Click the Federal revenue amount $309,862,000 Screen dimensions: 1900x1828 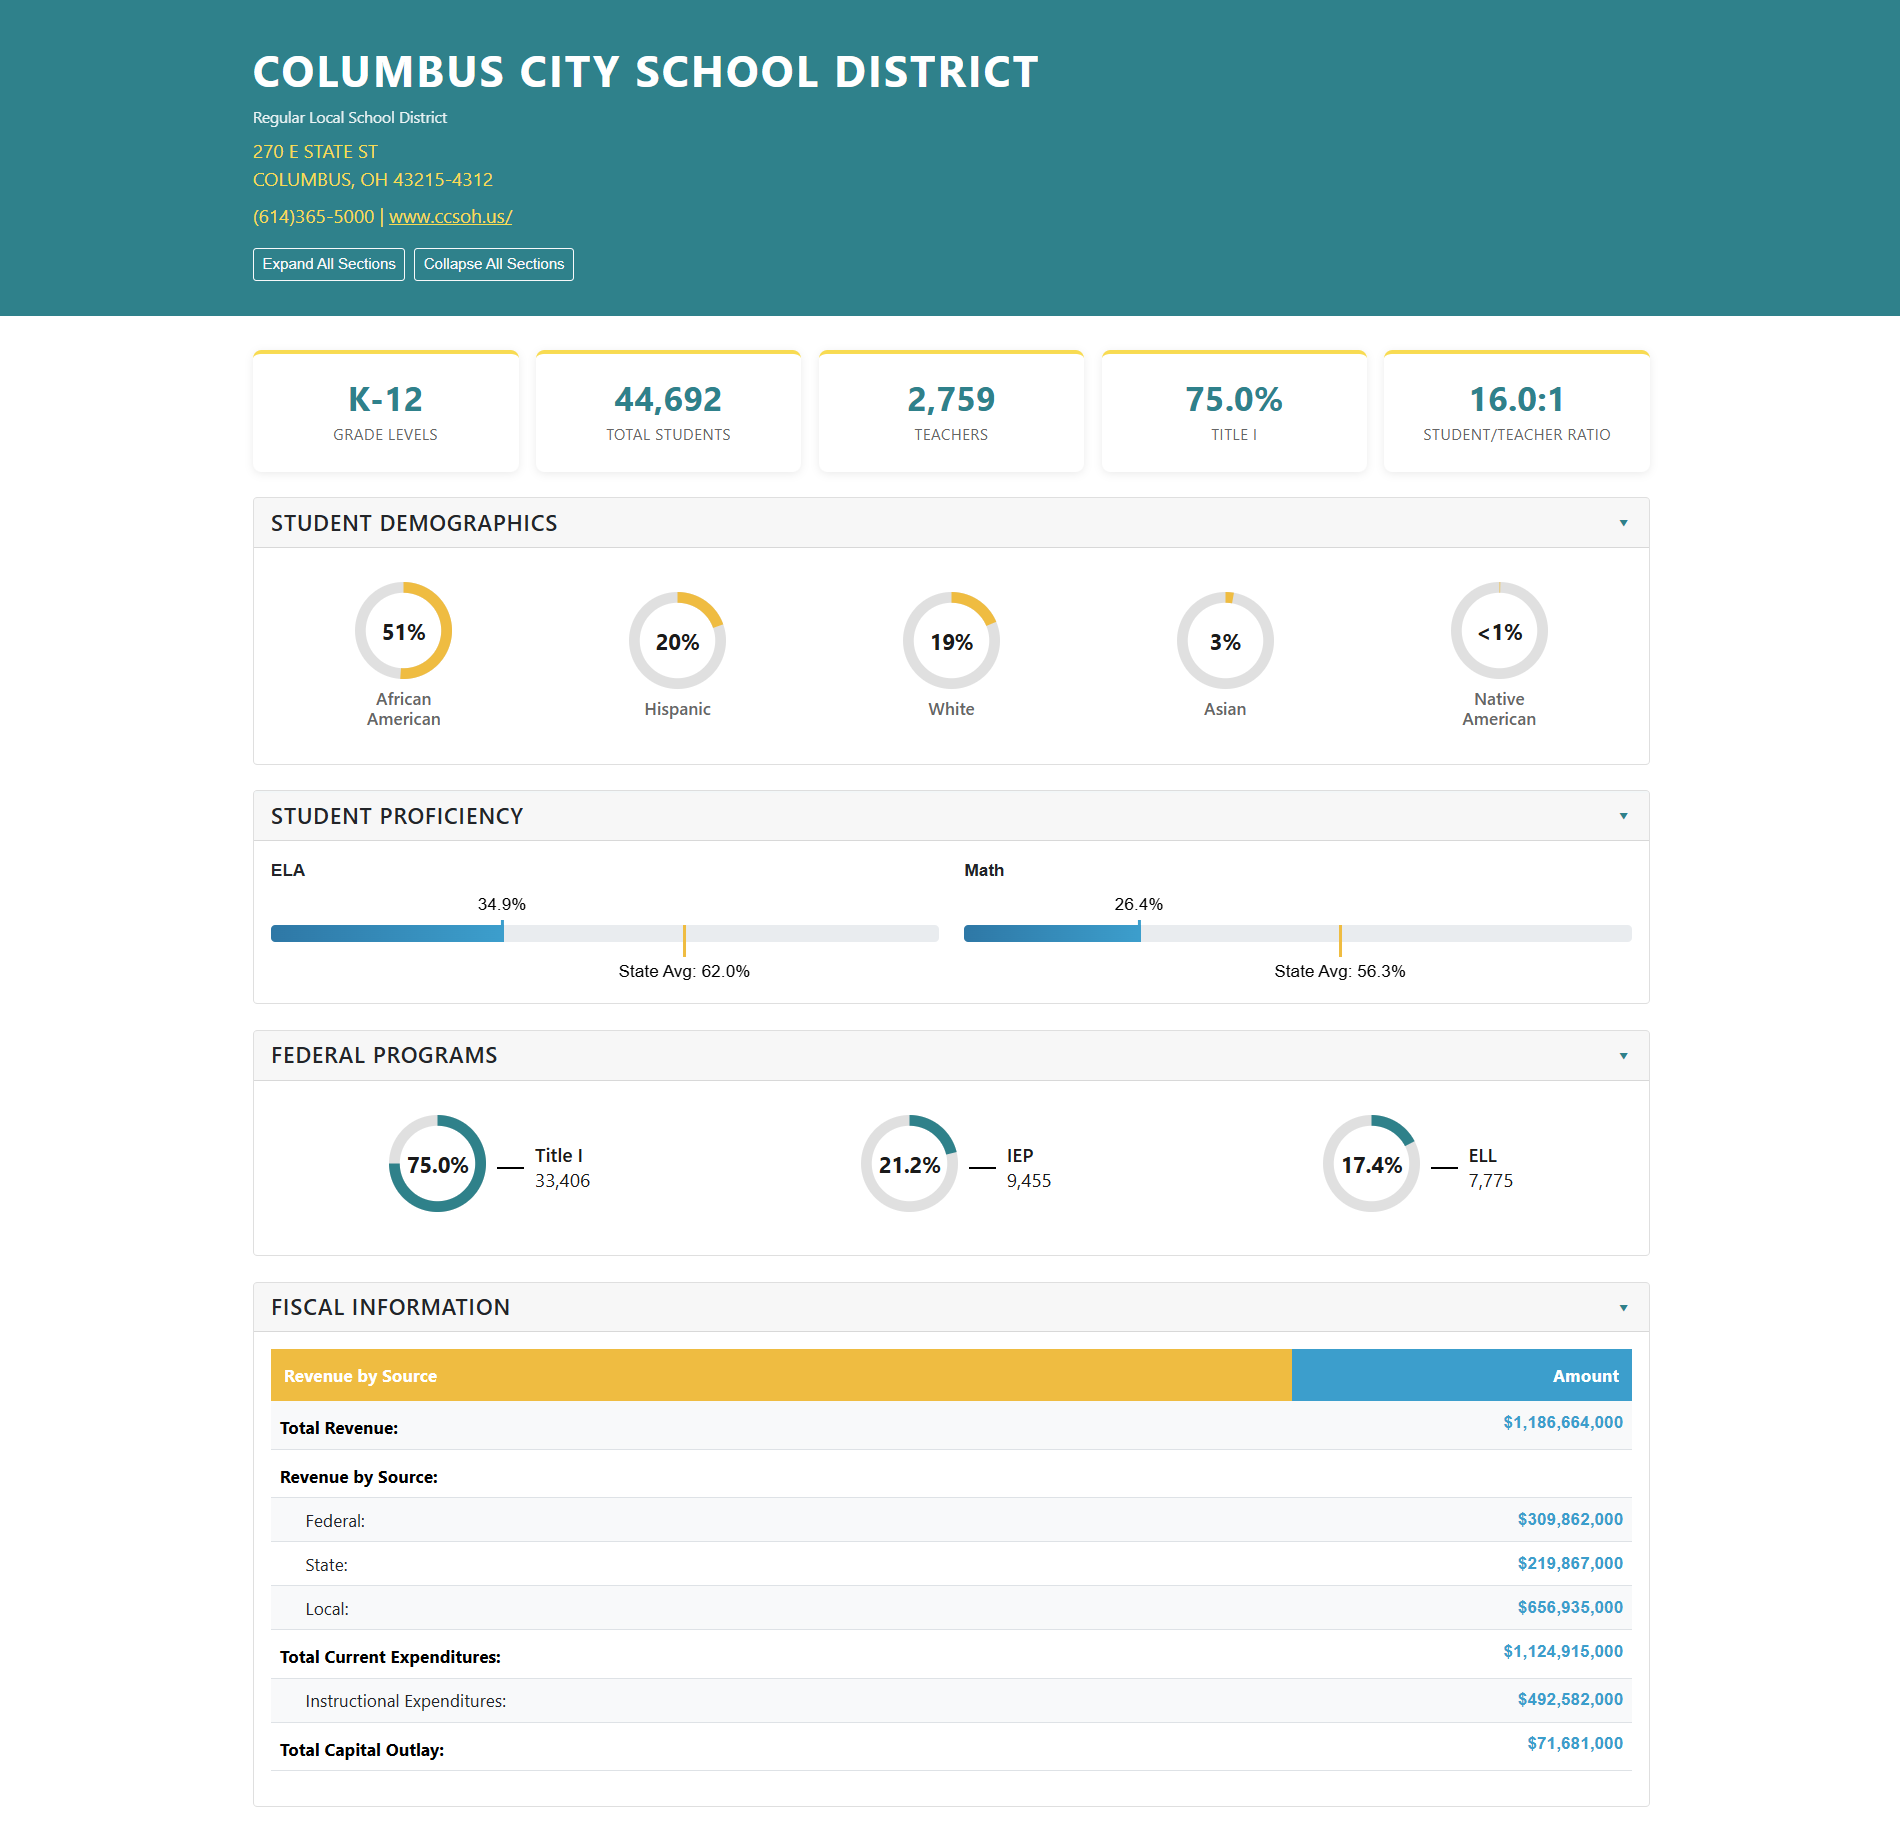tap(1570, 1519)
